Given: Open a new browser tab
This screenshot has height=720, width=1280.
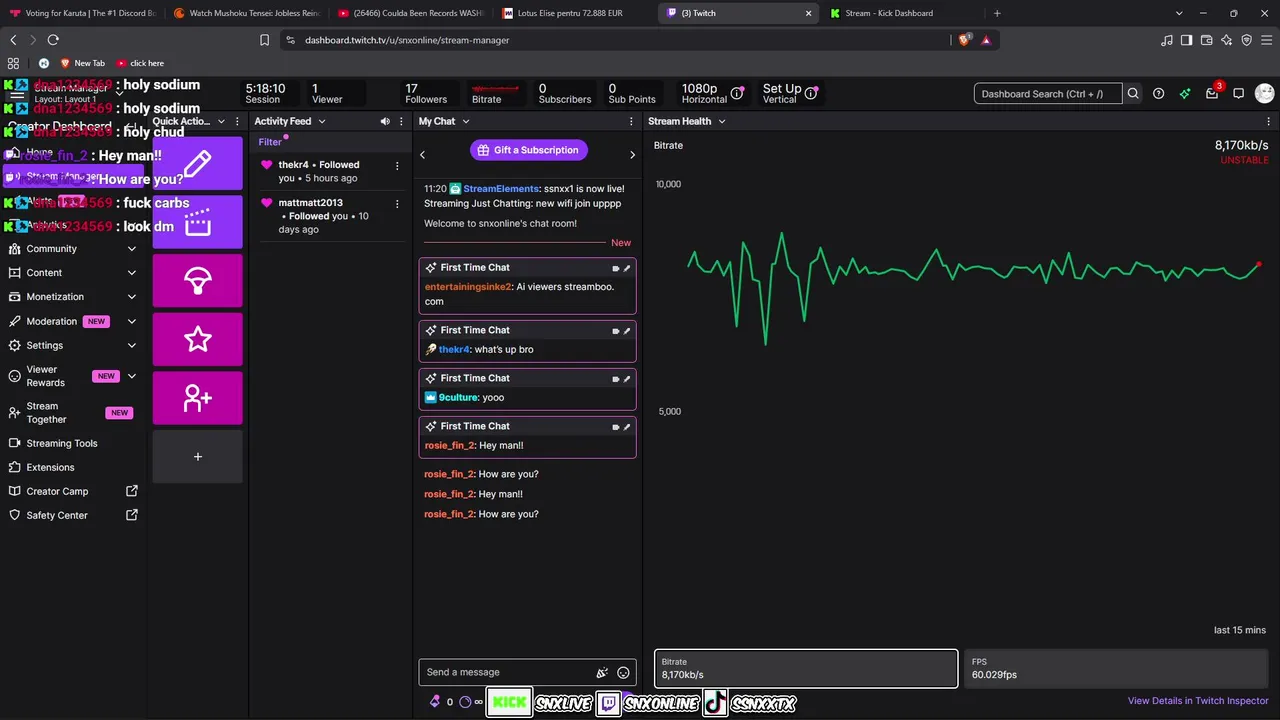Looking at the screenshot, I should 997,13.
